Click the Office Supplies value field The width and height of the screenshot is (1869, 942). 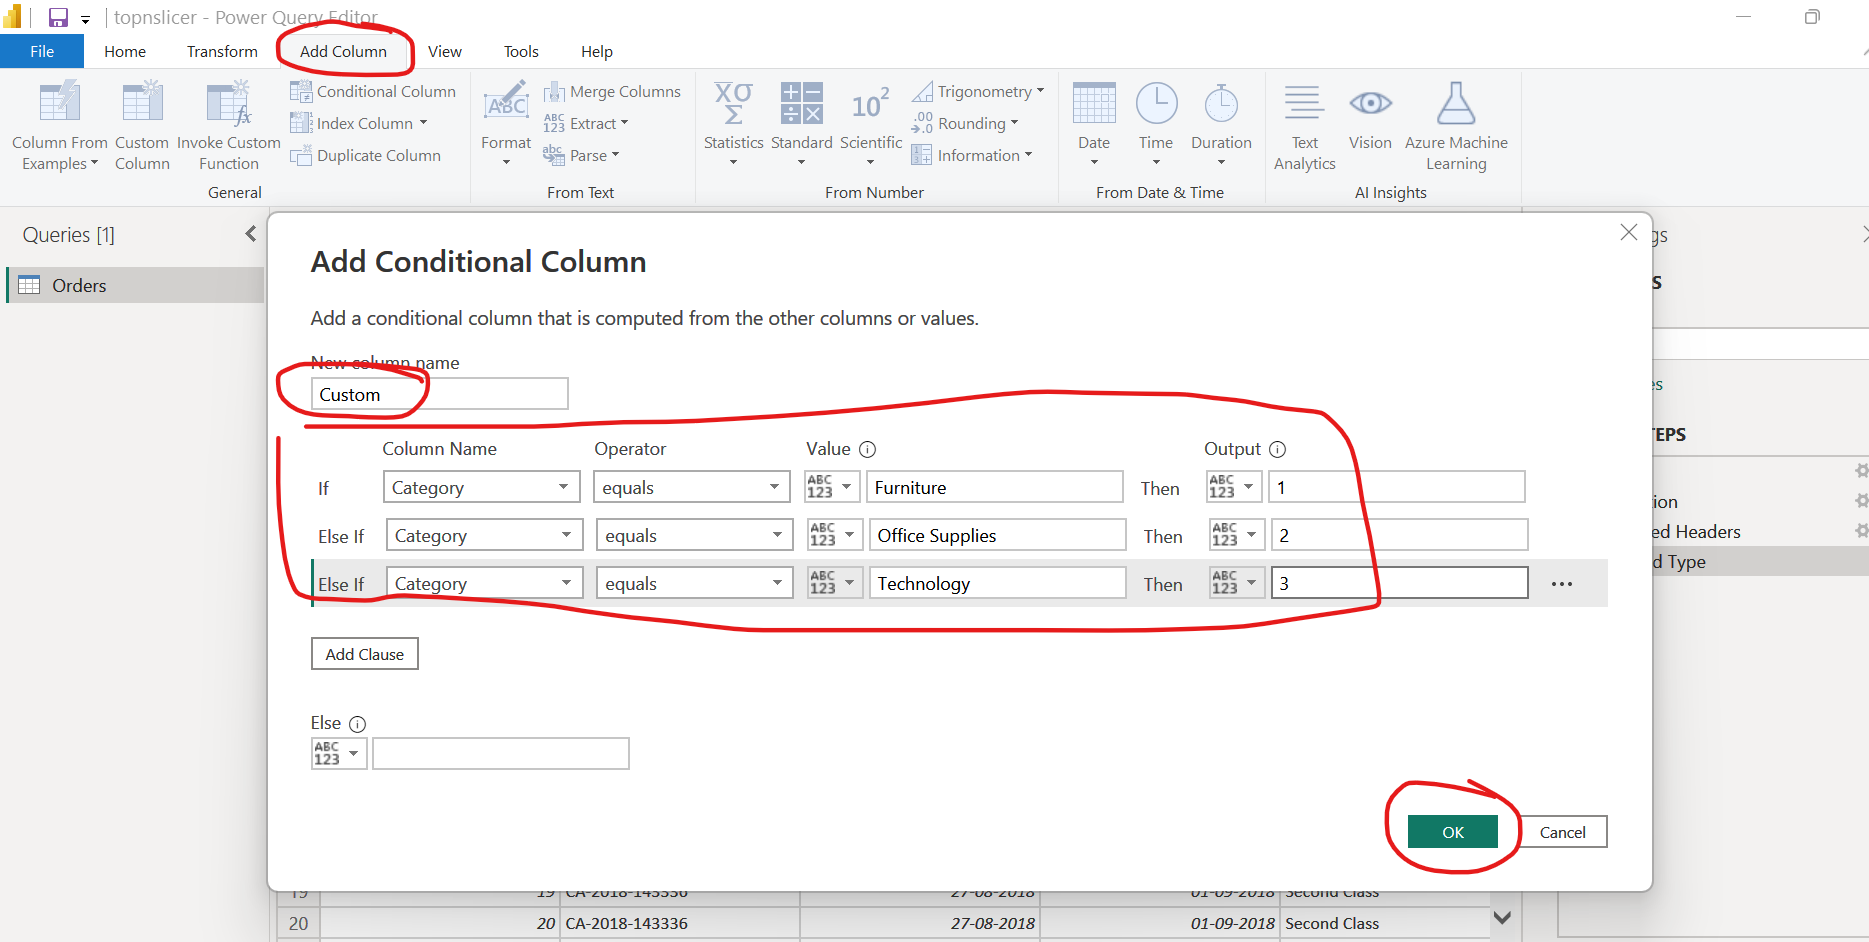[998, 535]
